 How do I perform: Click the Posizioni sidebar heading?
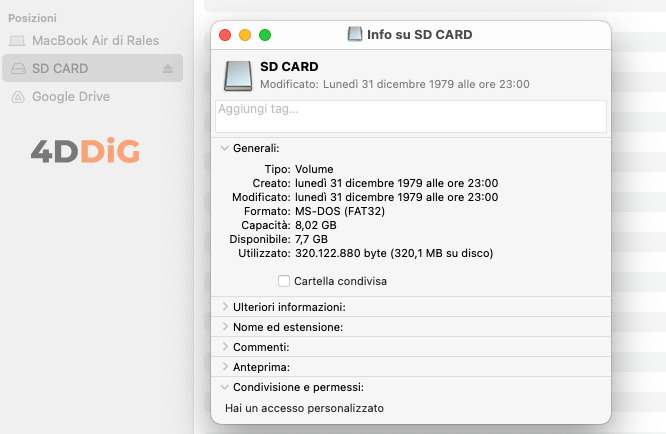(x=32, y=18)
